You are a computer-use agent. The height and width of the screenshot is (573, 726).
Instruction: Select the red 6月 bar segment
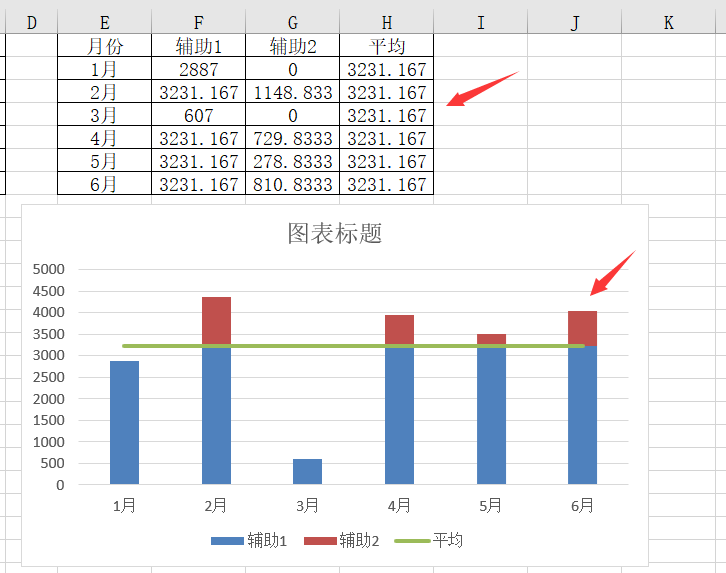582,327
